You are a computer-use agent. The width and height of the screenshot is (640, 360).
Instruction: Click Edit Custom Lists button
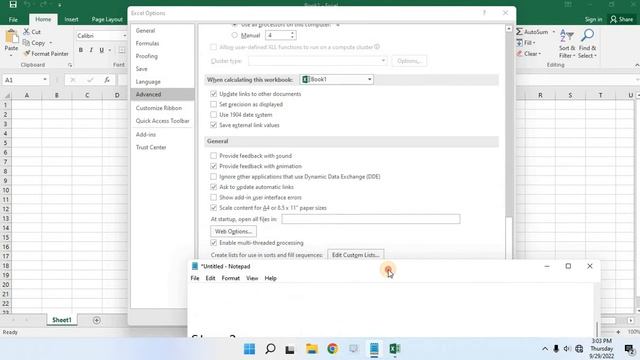tap(356, 255)
